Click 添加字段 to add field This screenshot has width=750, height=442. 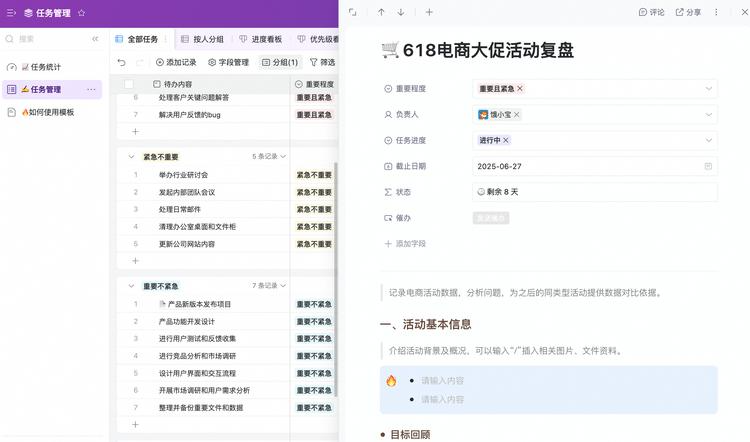405,244
